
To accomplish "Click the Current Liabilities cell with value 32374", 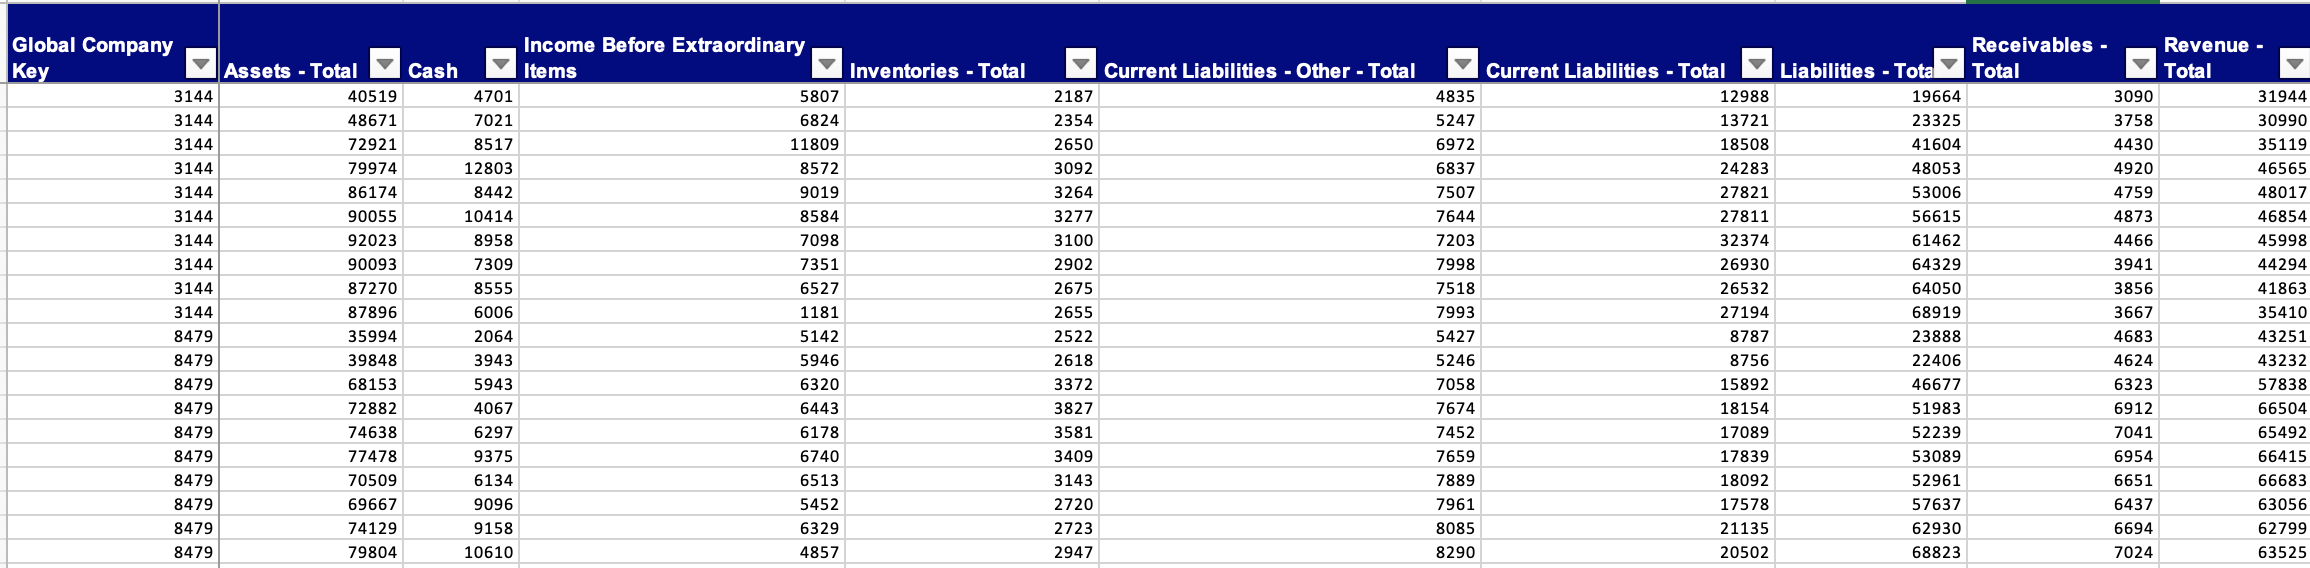I will pyautogui.click(x=1628, y=240).
